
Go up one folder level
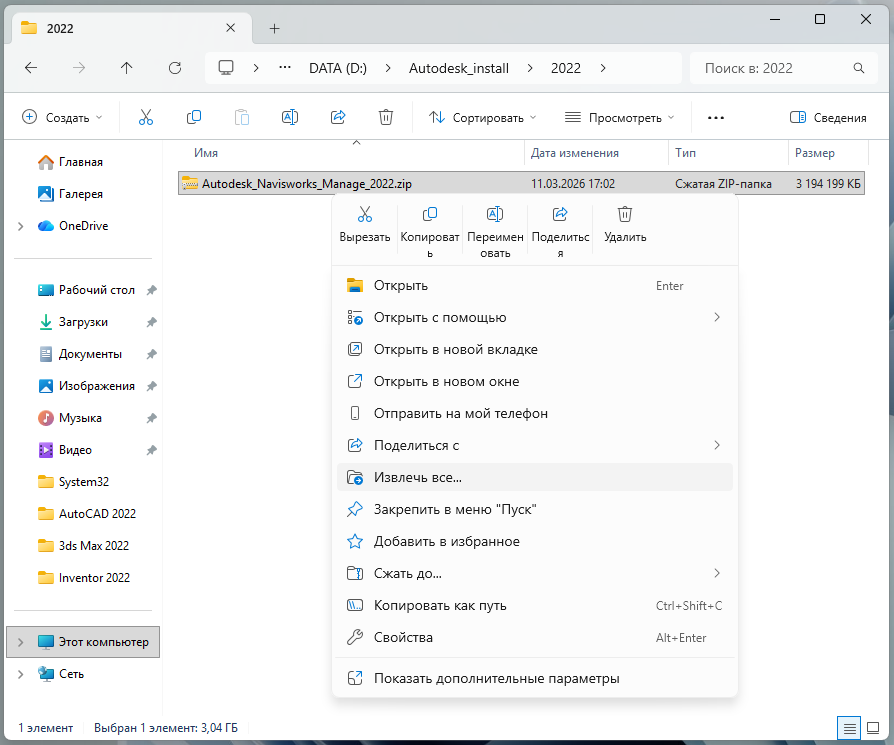pyautogui.click(x=123, y=68)
